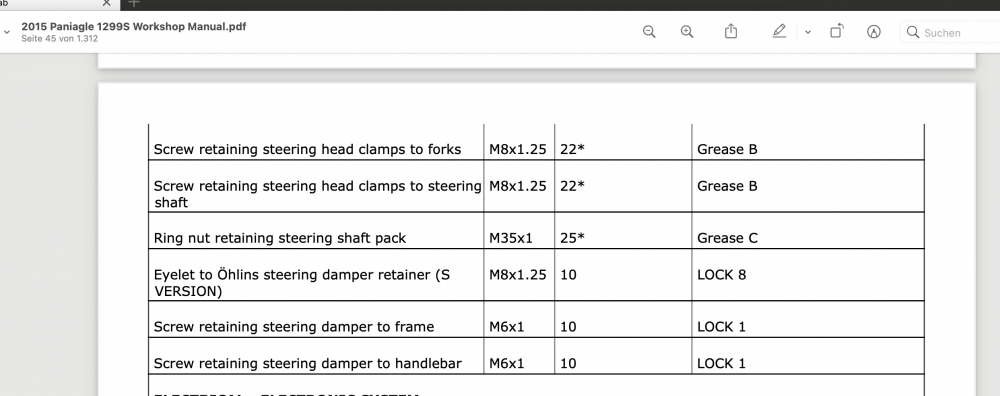Select the 25* torque value
Viewport: 1000px width, 396px height.
tap(572, 238)
